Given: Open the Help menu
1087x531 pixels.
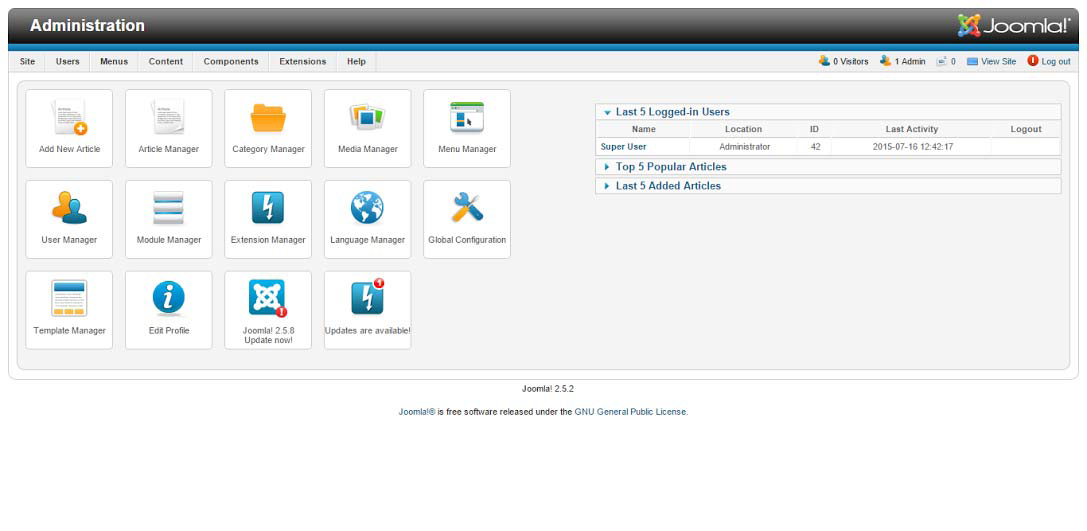Looking at the screenshot, I should pyautogui.click(x=356, y=62).
